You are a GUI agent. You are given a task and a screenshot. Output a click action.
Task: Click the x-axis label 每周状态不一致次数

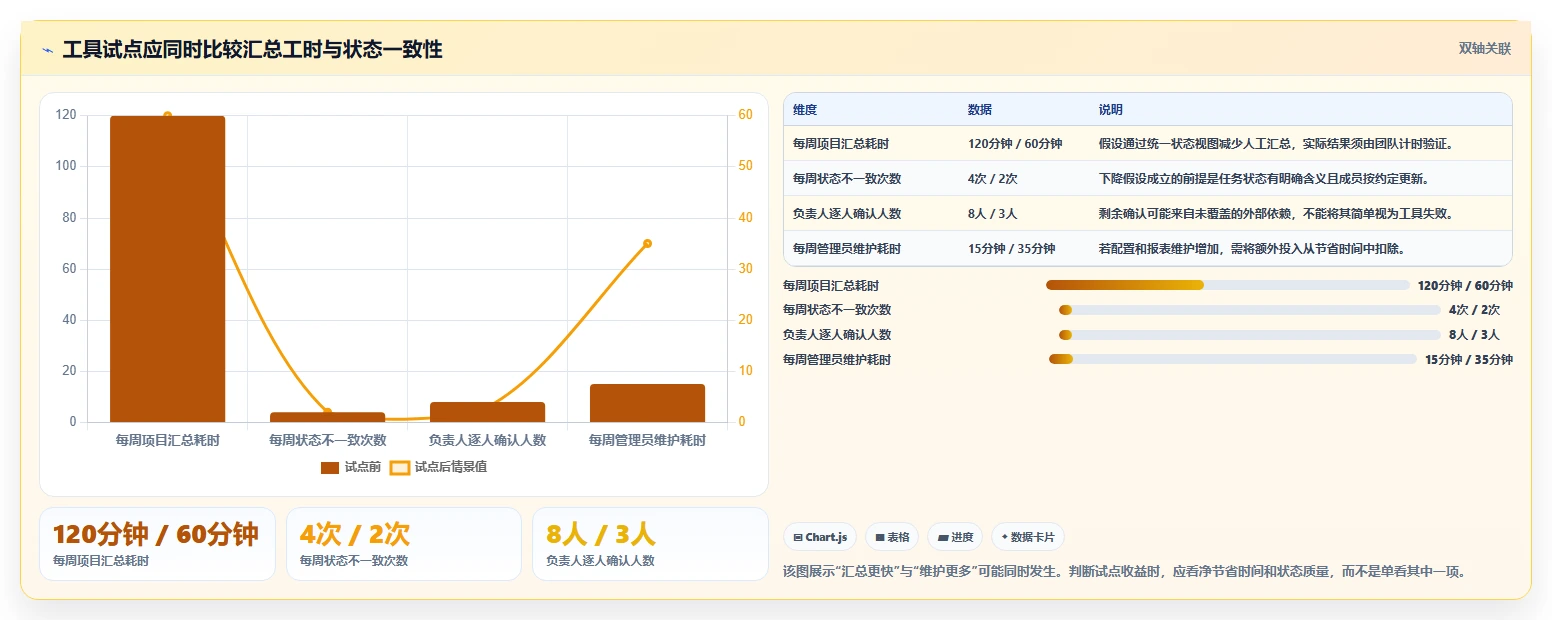coord(327,440)
